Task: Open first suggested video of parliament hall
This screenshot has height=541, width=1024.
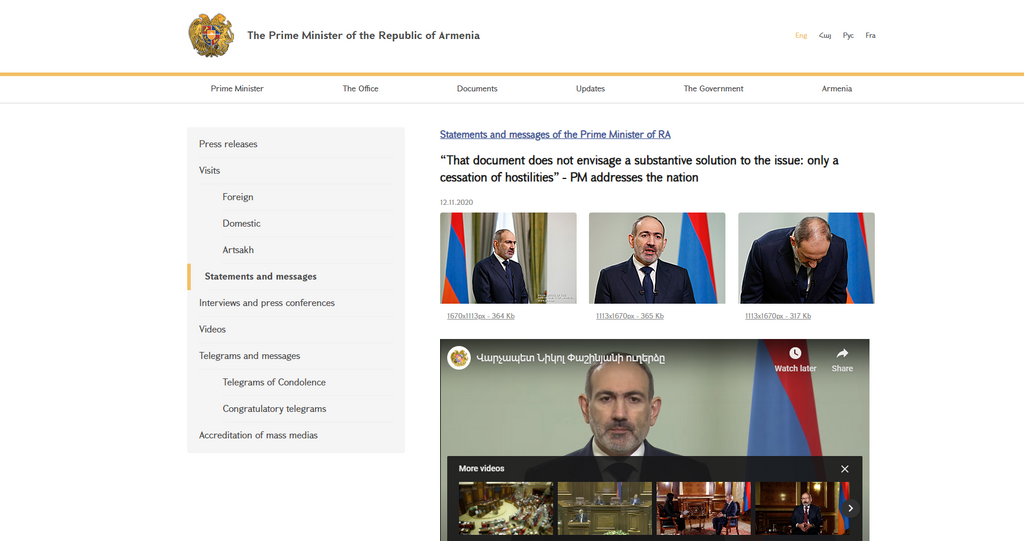Action: click(505, 508)
